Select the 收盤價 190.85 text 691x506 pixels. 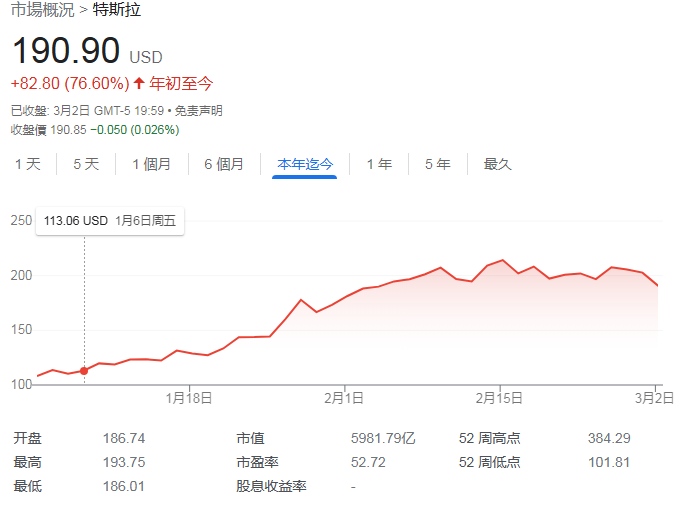point(48,130)
